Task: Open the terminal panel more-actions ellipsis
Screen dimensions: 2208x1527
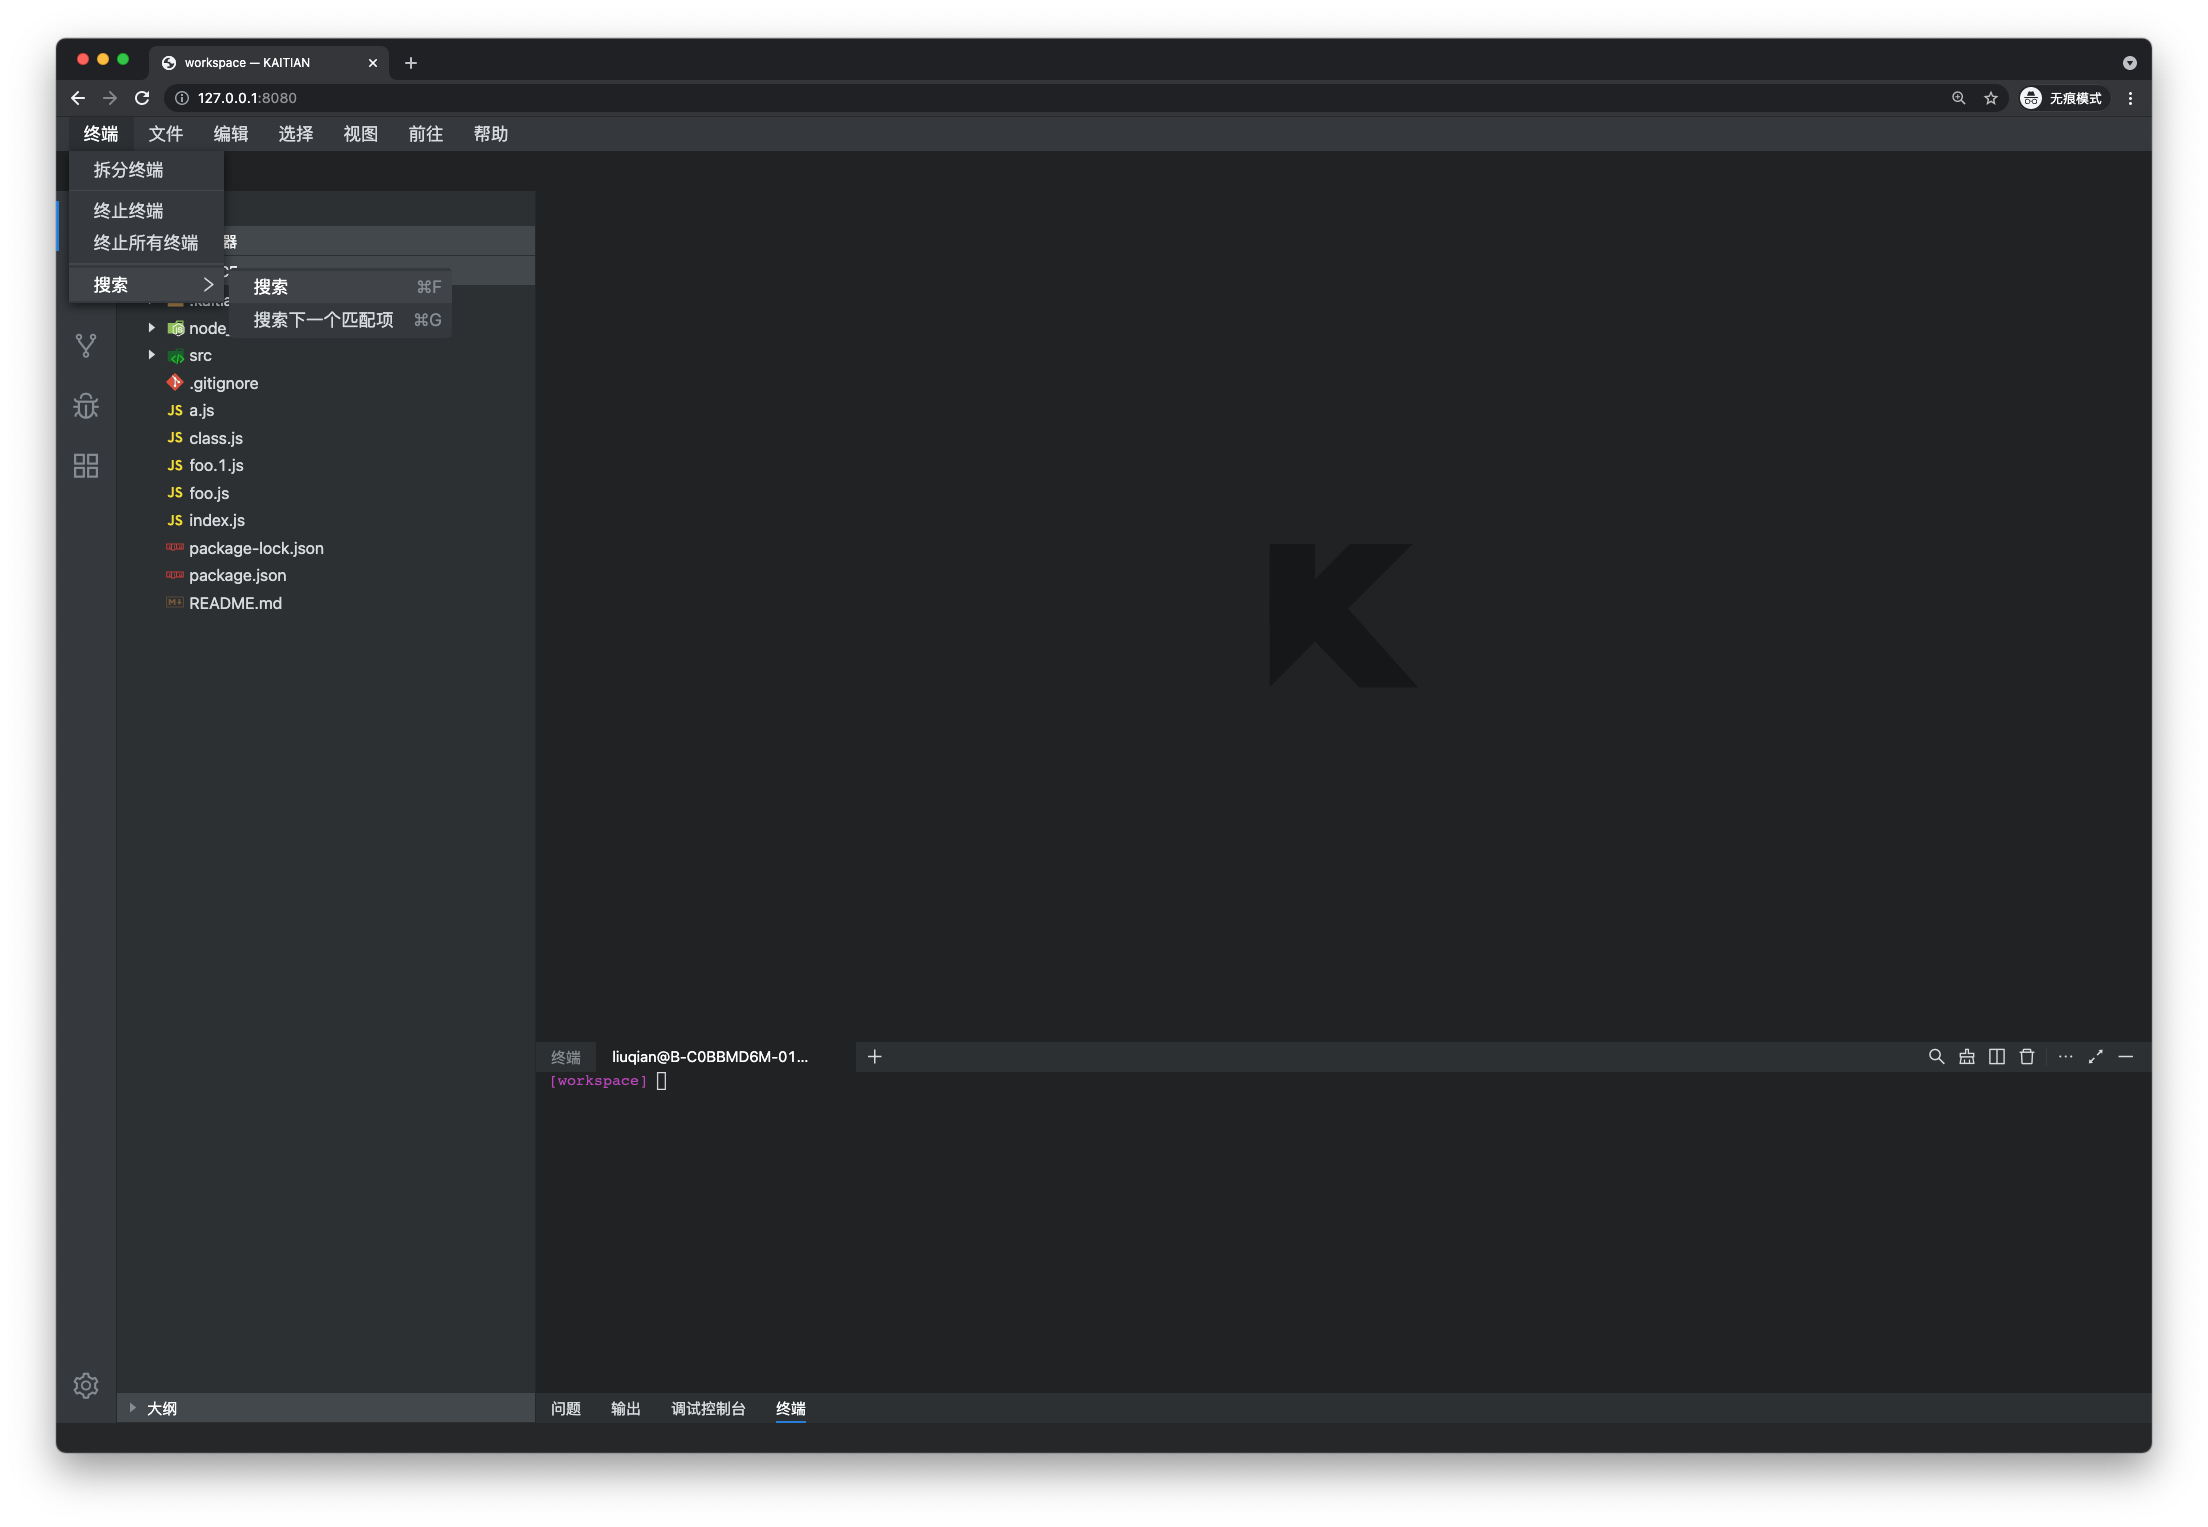Action: coord(2065,1056)
